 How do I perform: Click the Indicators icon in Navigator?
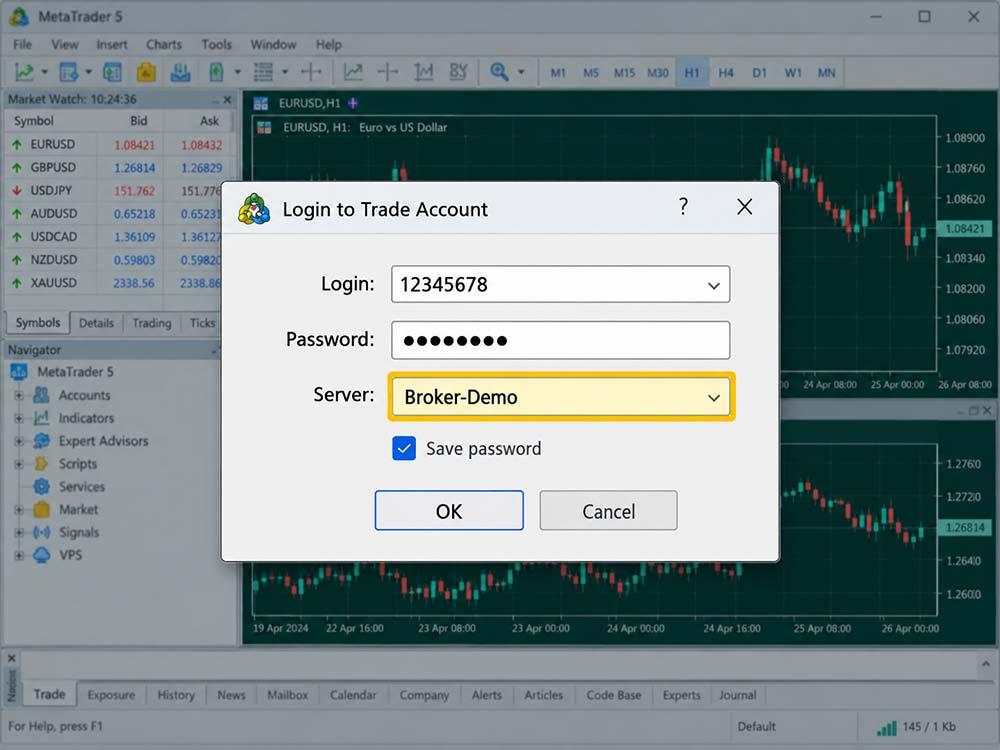[x=41, y=418]
